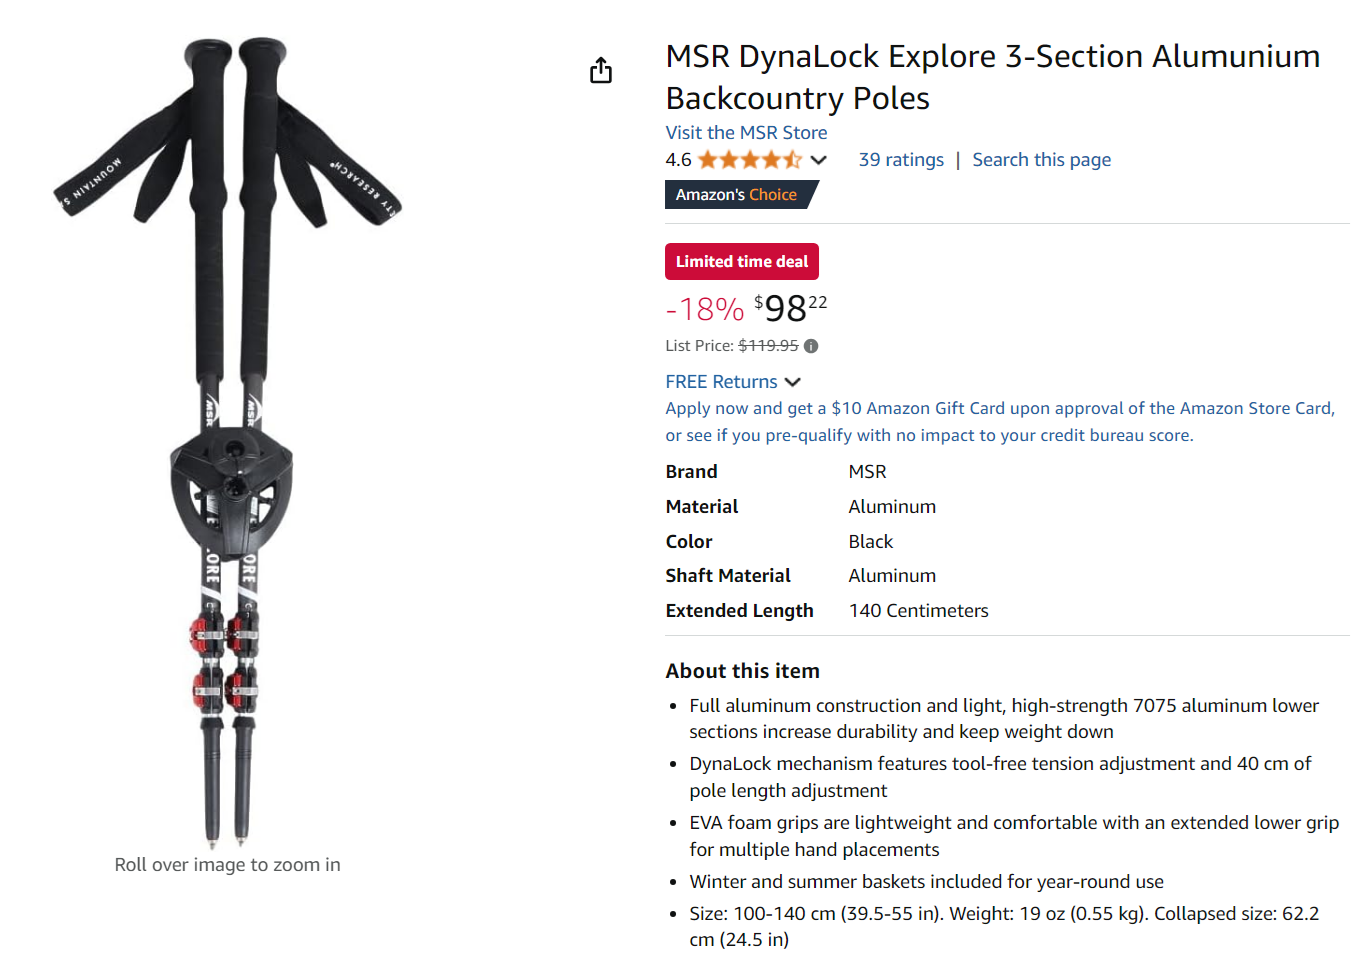Click the star rating icons
The height and width of the screenshot is (970, 1371).
pos(750,160)
